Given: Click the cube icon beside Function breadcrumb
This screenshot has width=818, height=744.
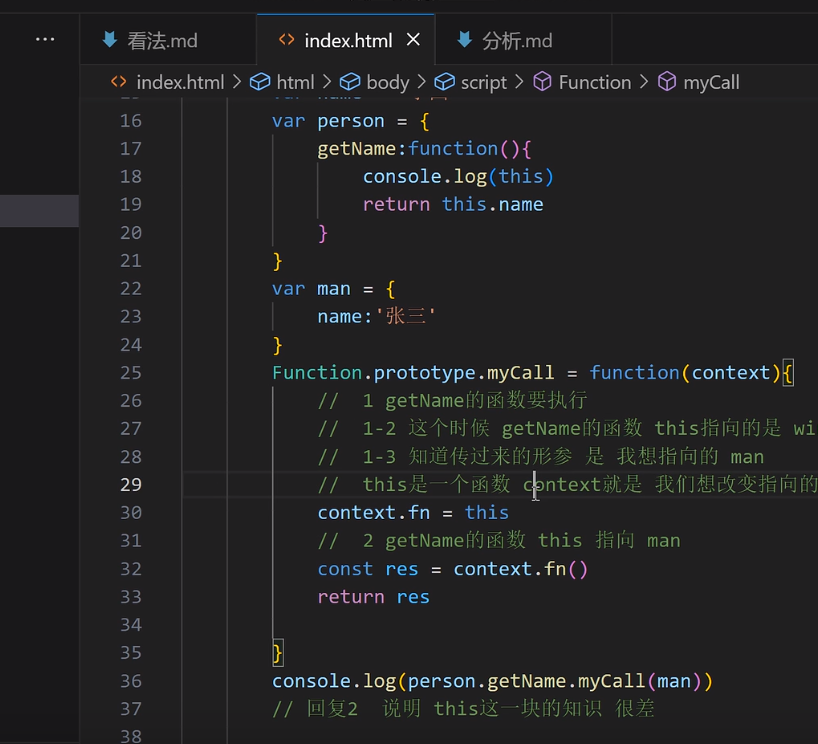Looking at the screenshot, I should [x=542, y=82].
